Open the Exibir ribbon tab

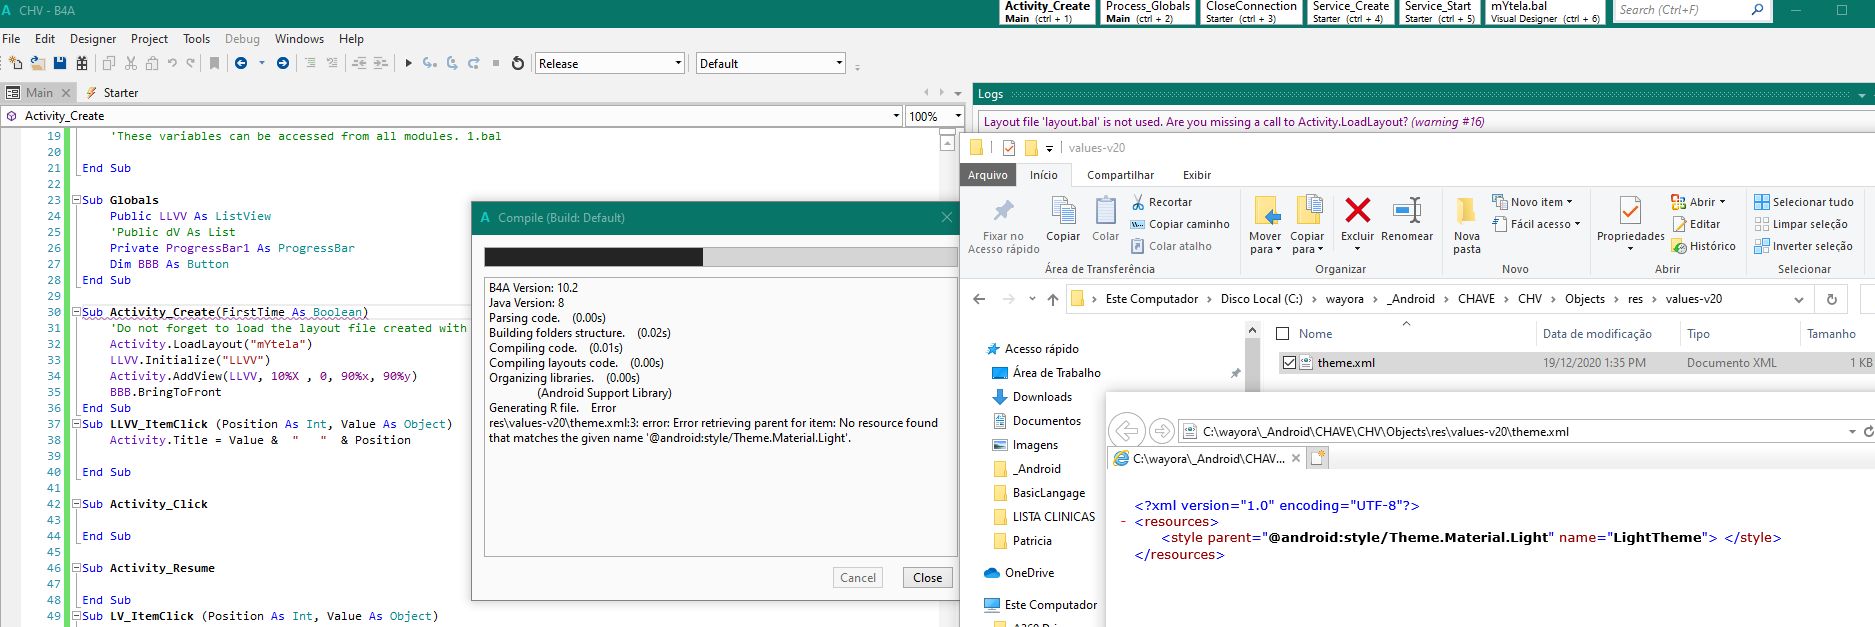pos(1196,175)
